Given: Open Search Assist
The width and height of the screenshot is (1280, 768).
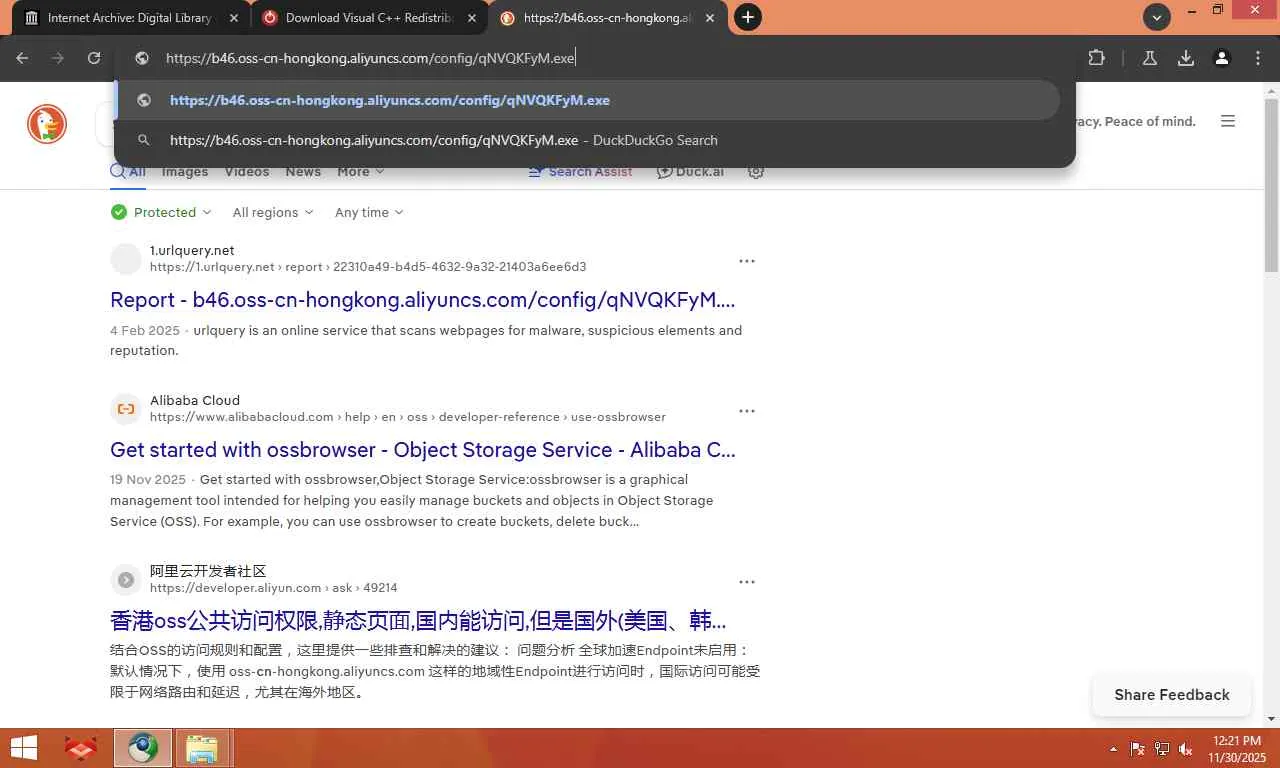Looking at the screenshot, I should pos(580,172).
